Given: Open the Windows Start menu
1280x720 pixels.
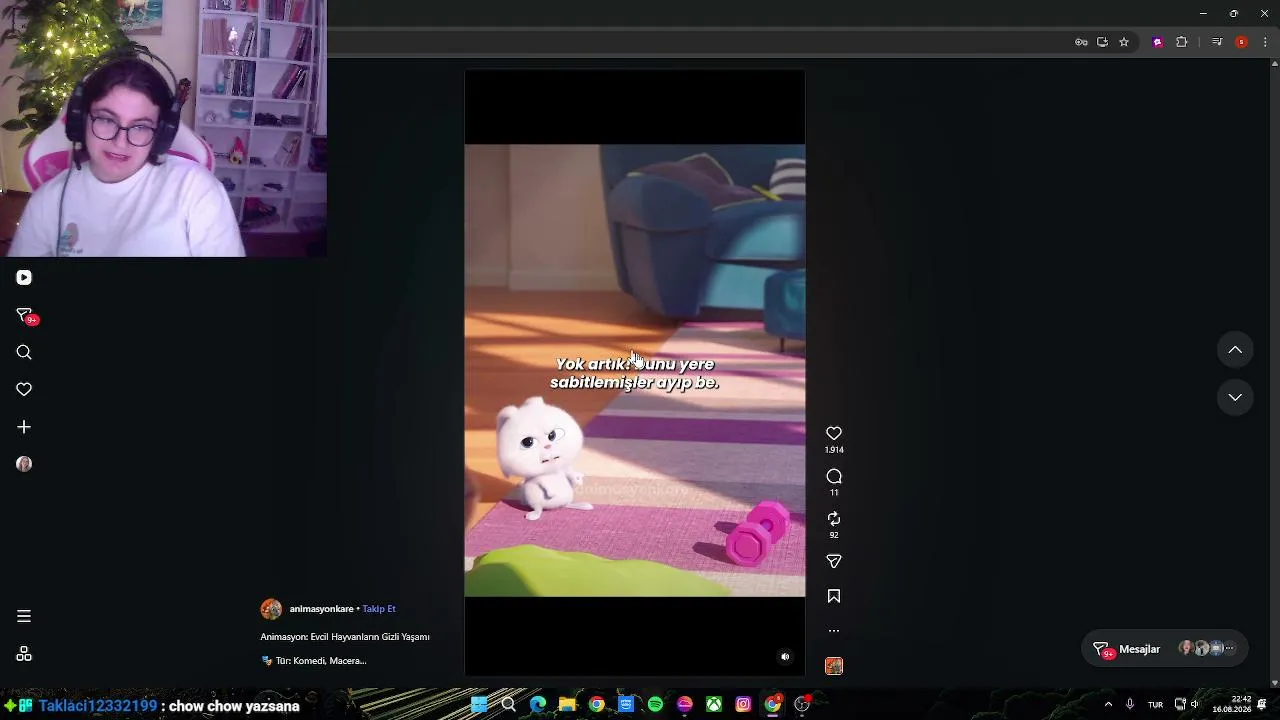Looking at the screenshot, I should pos(479,705).
